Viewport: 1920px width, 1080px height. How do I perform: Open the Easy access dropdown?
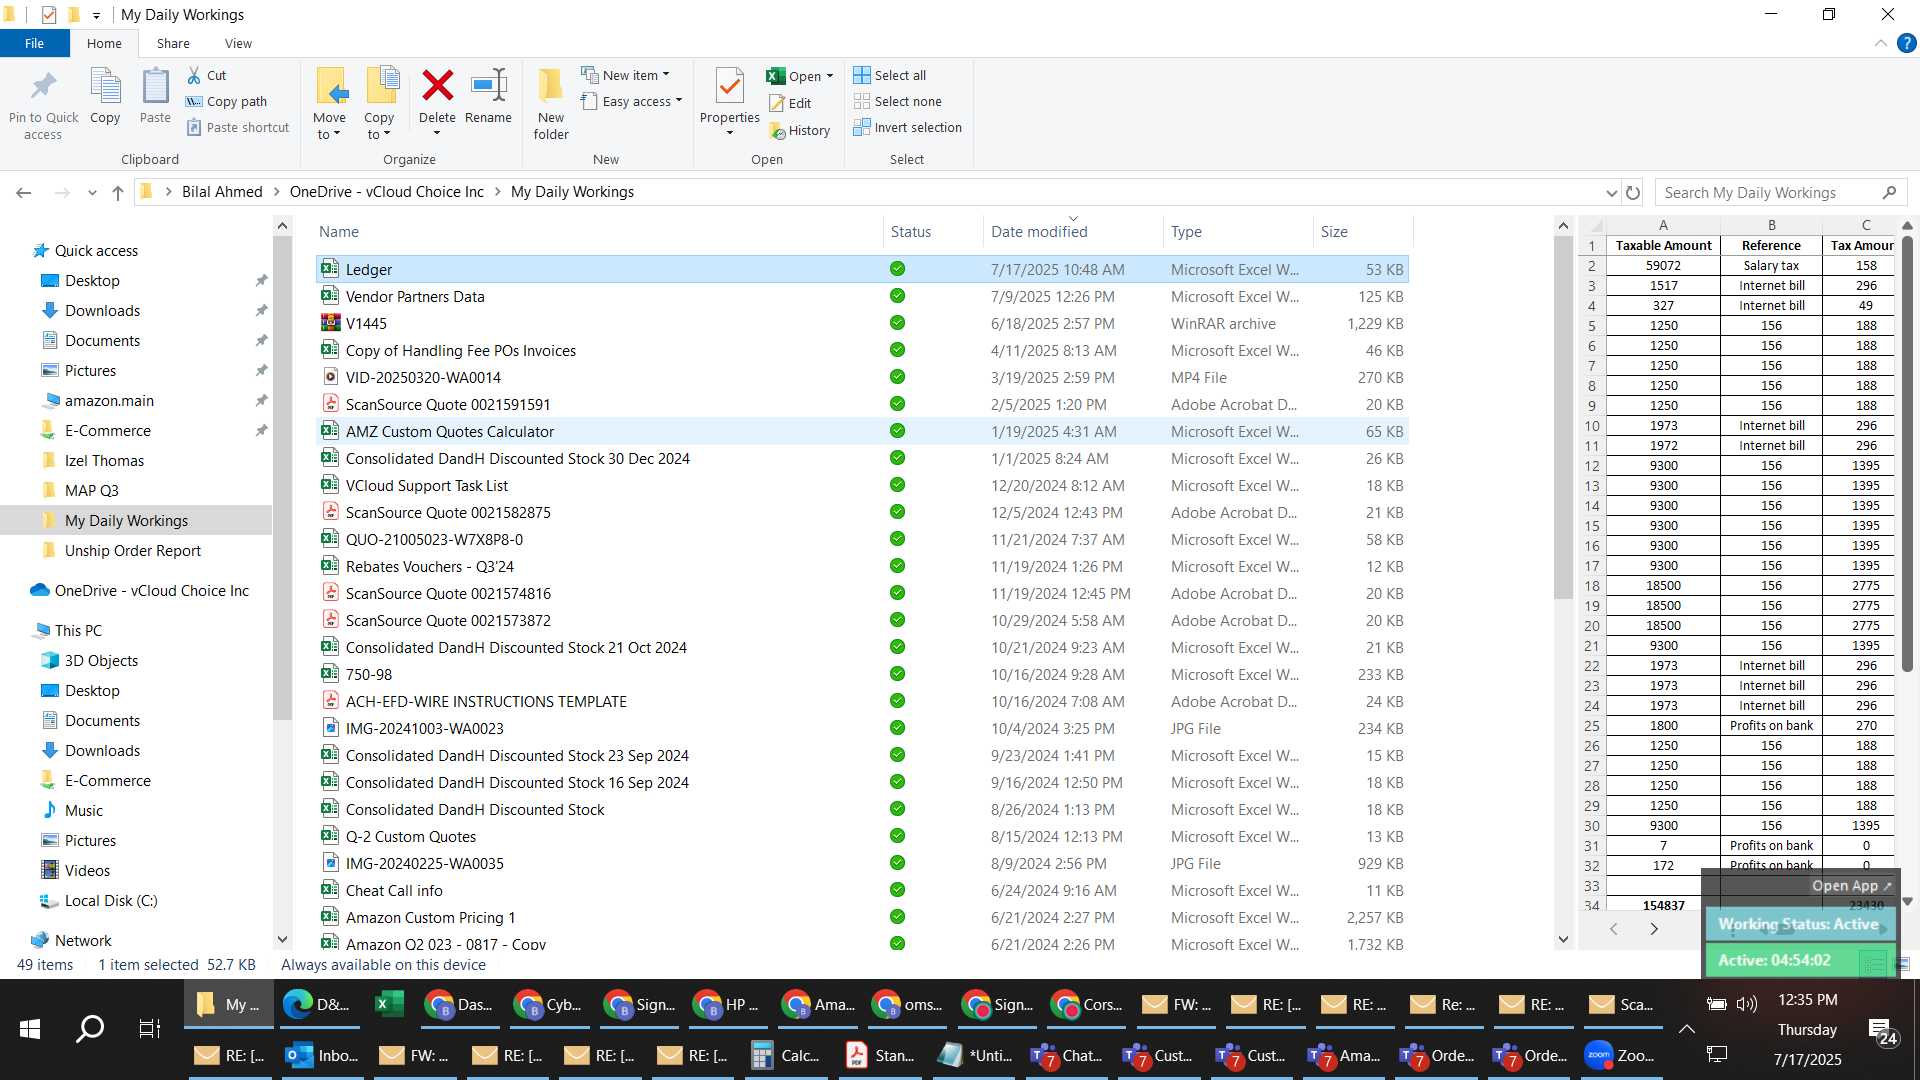[632, 101]
